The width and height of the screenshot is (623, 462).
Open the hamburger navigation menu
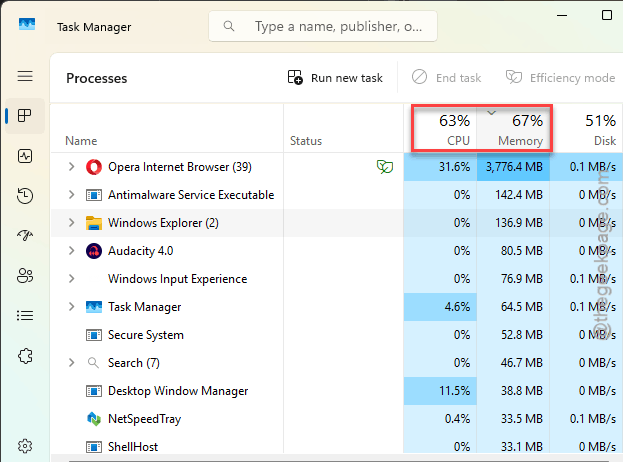[x=25, y=76]
